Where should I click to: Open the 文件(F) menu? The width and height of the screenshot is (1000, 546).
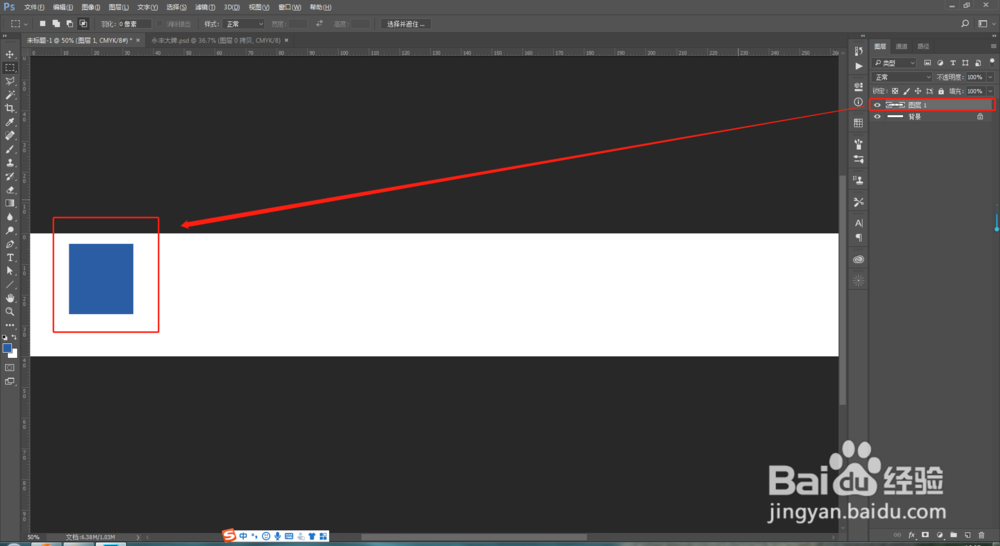(x=34, y=8)
